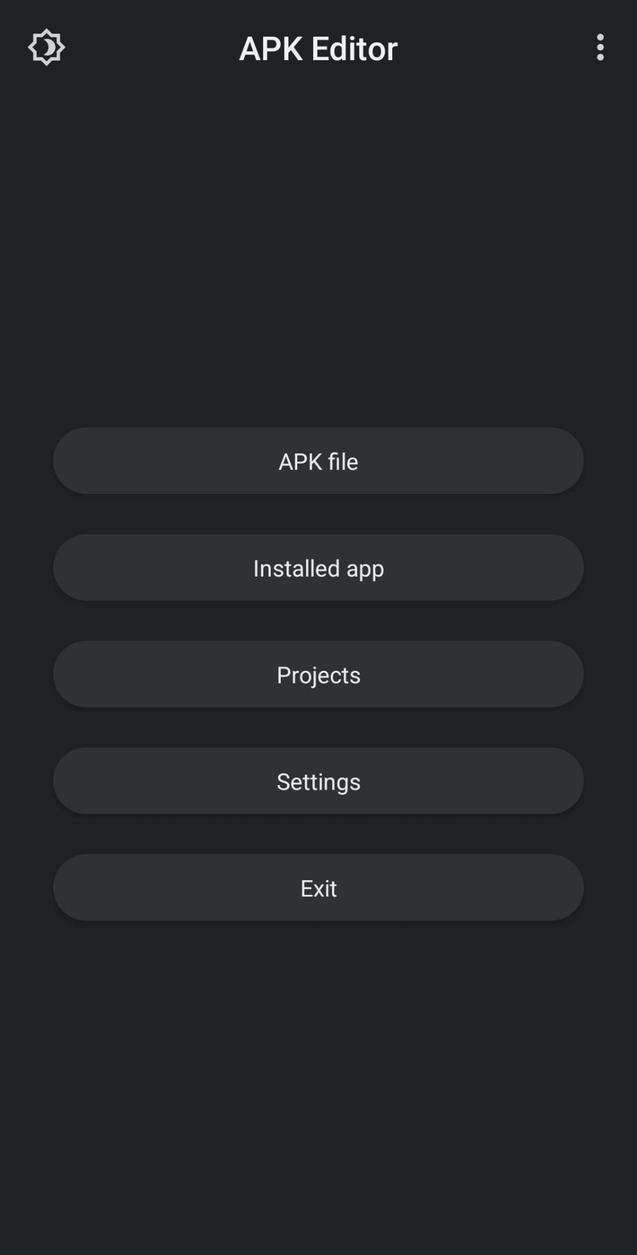Viewport: 637px width, 1255px height.
Task: Choose Projects from the main menu
Action: tap(318, 674)
